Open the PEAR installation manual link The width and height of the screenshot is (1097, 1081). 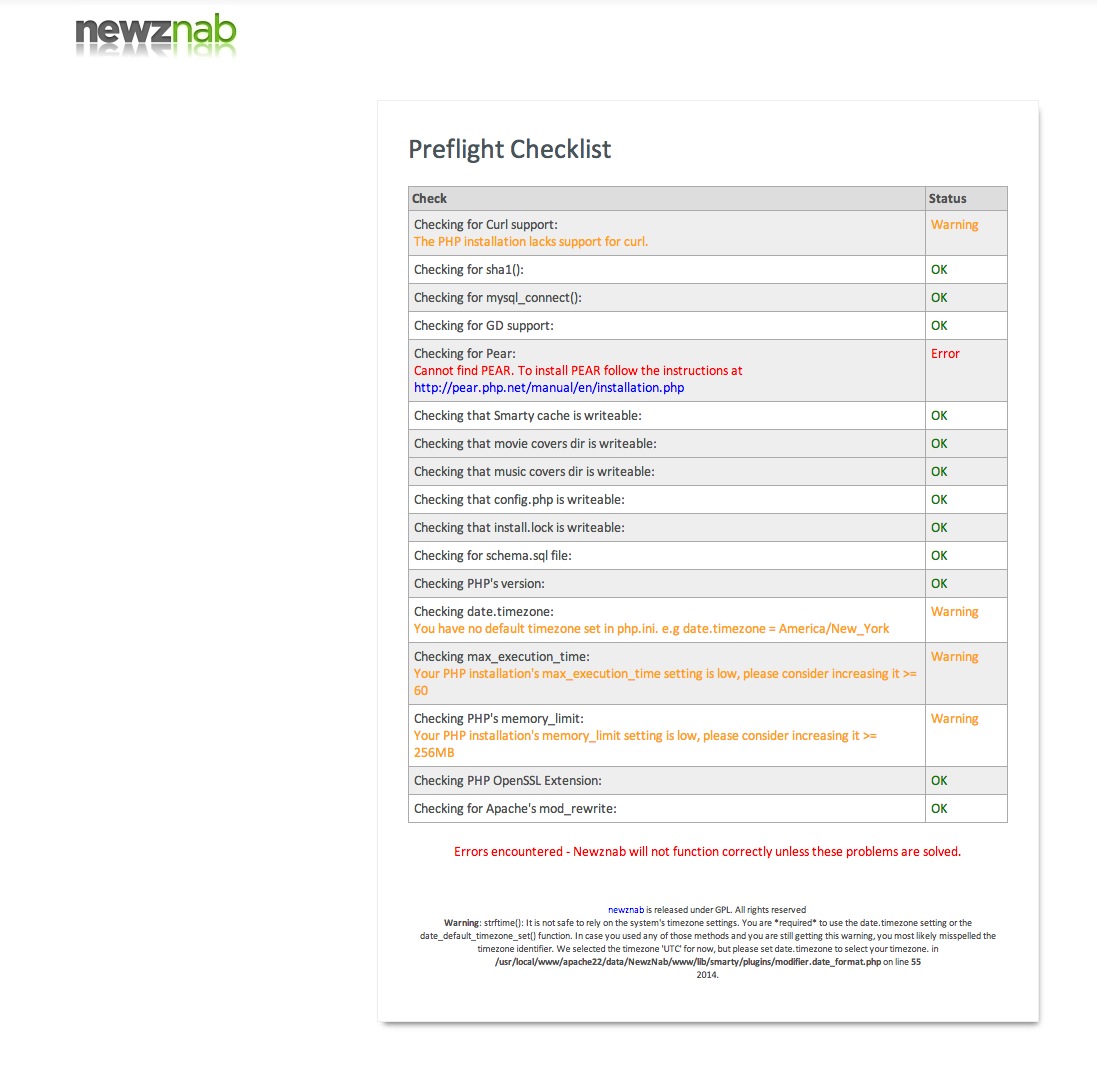point(548,388)
